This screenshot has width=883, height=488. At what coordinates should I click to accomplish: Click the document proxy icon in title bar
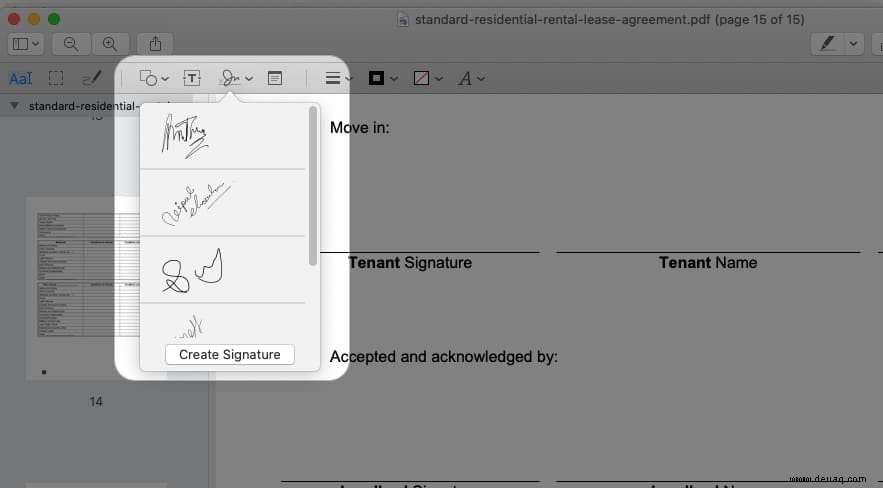[402, 20]
